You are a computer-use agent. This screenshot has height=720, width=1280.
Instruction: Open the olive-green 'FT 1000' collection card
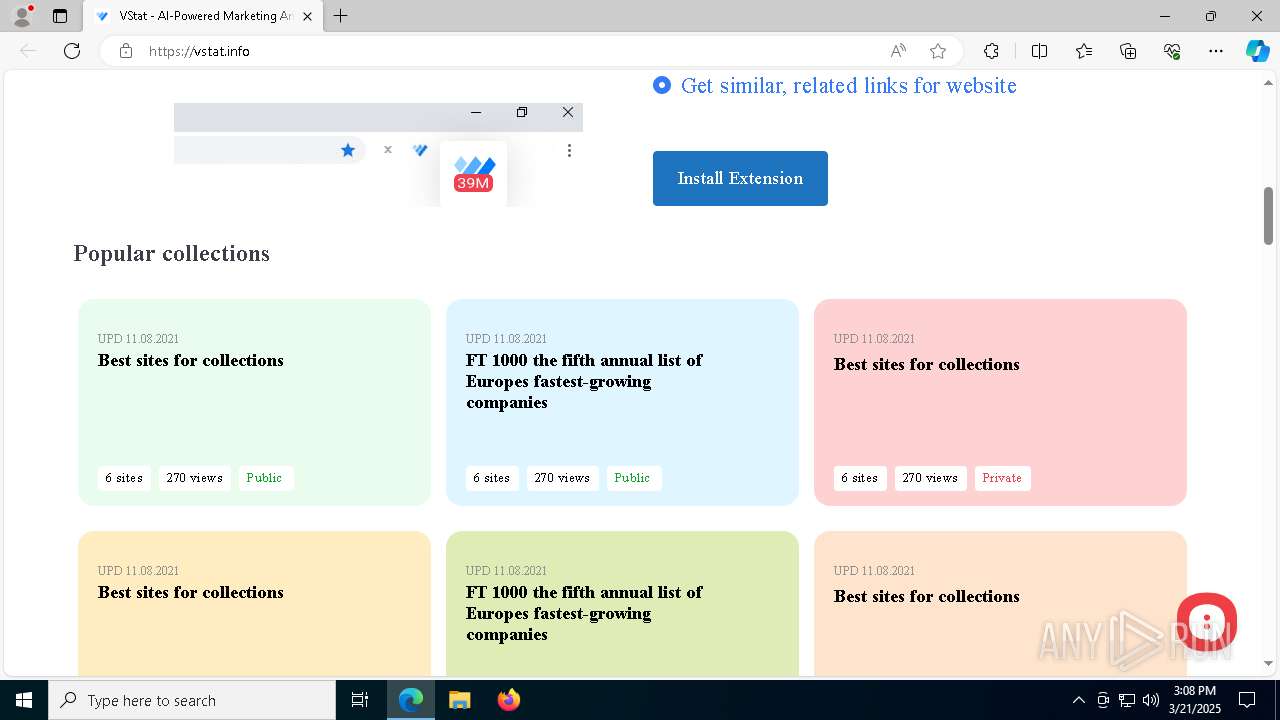point(623,603)
